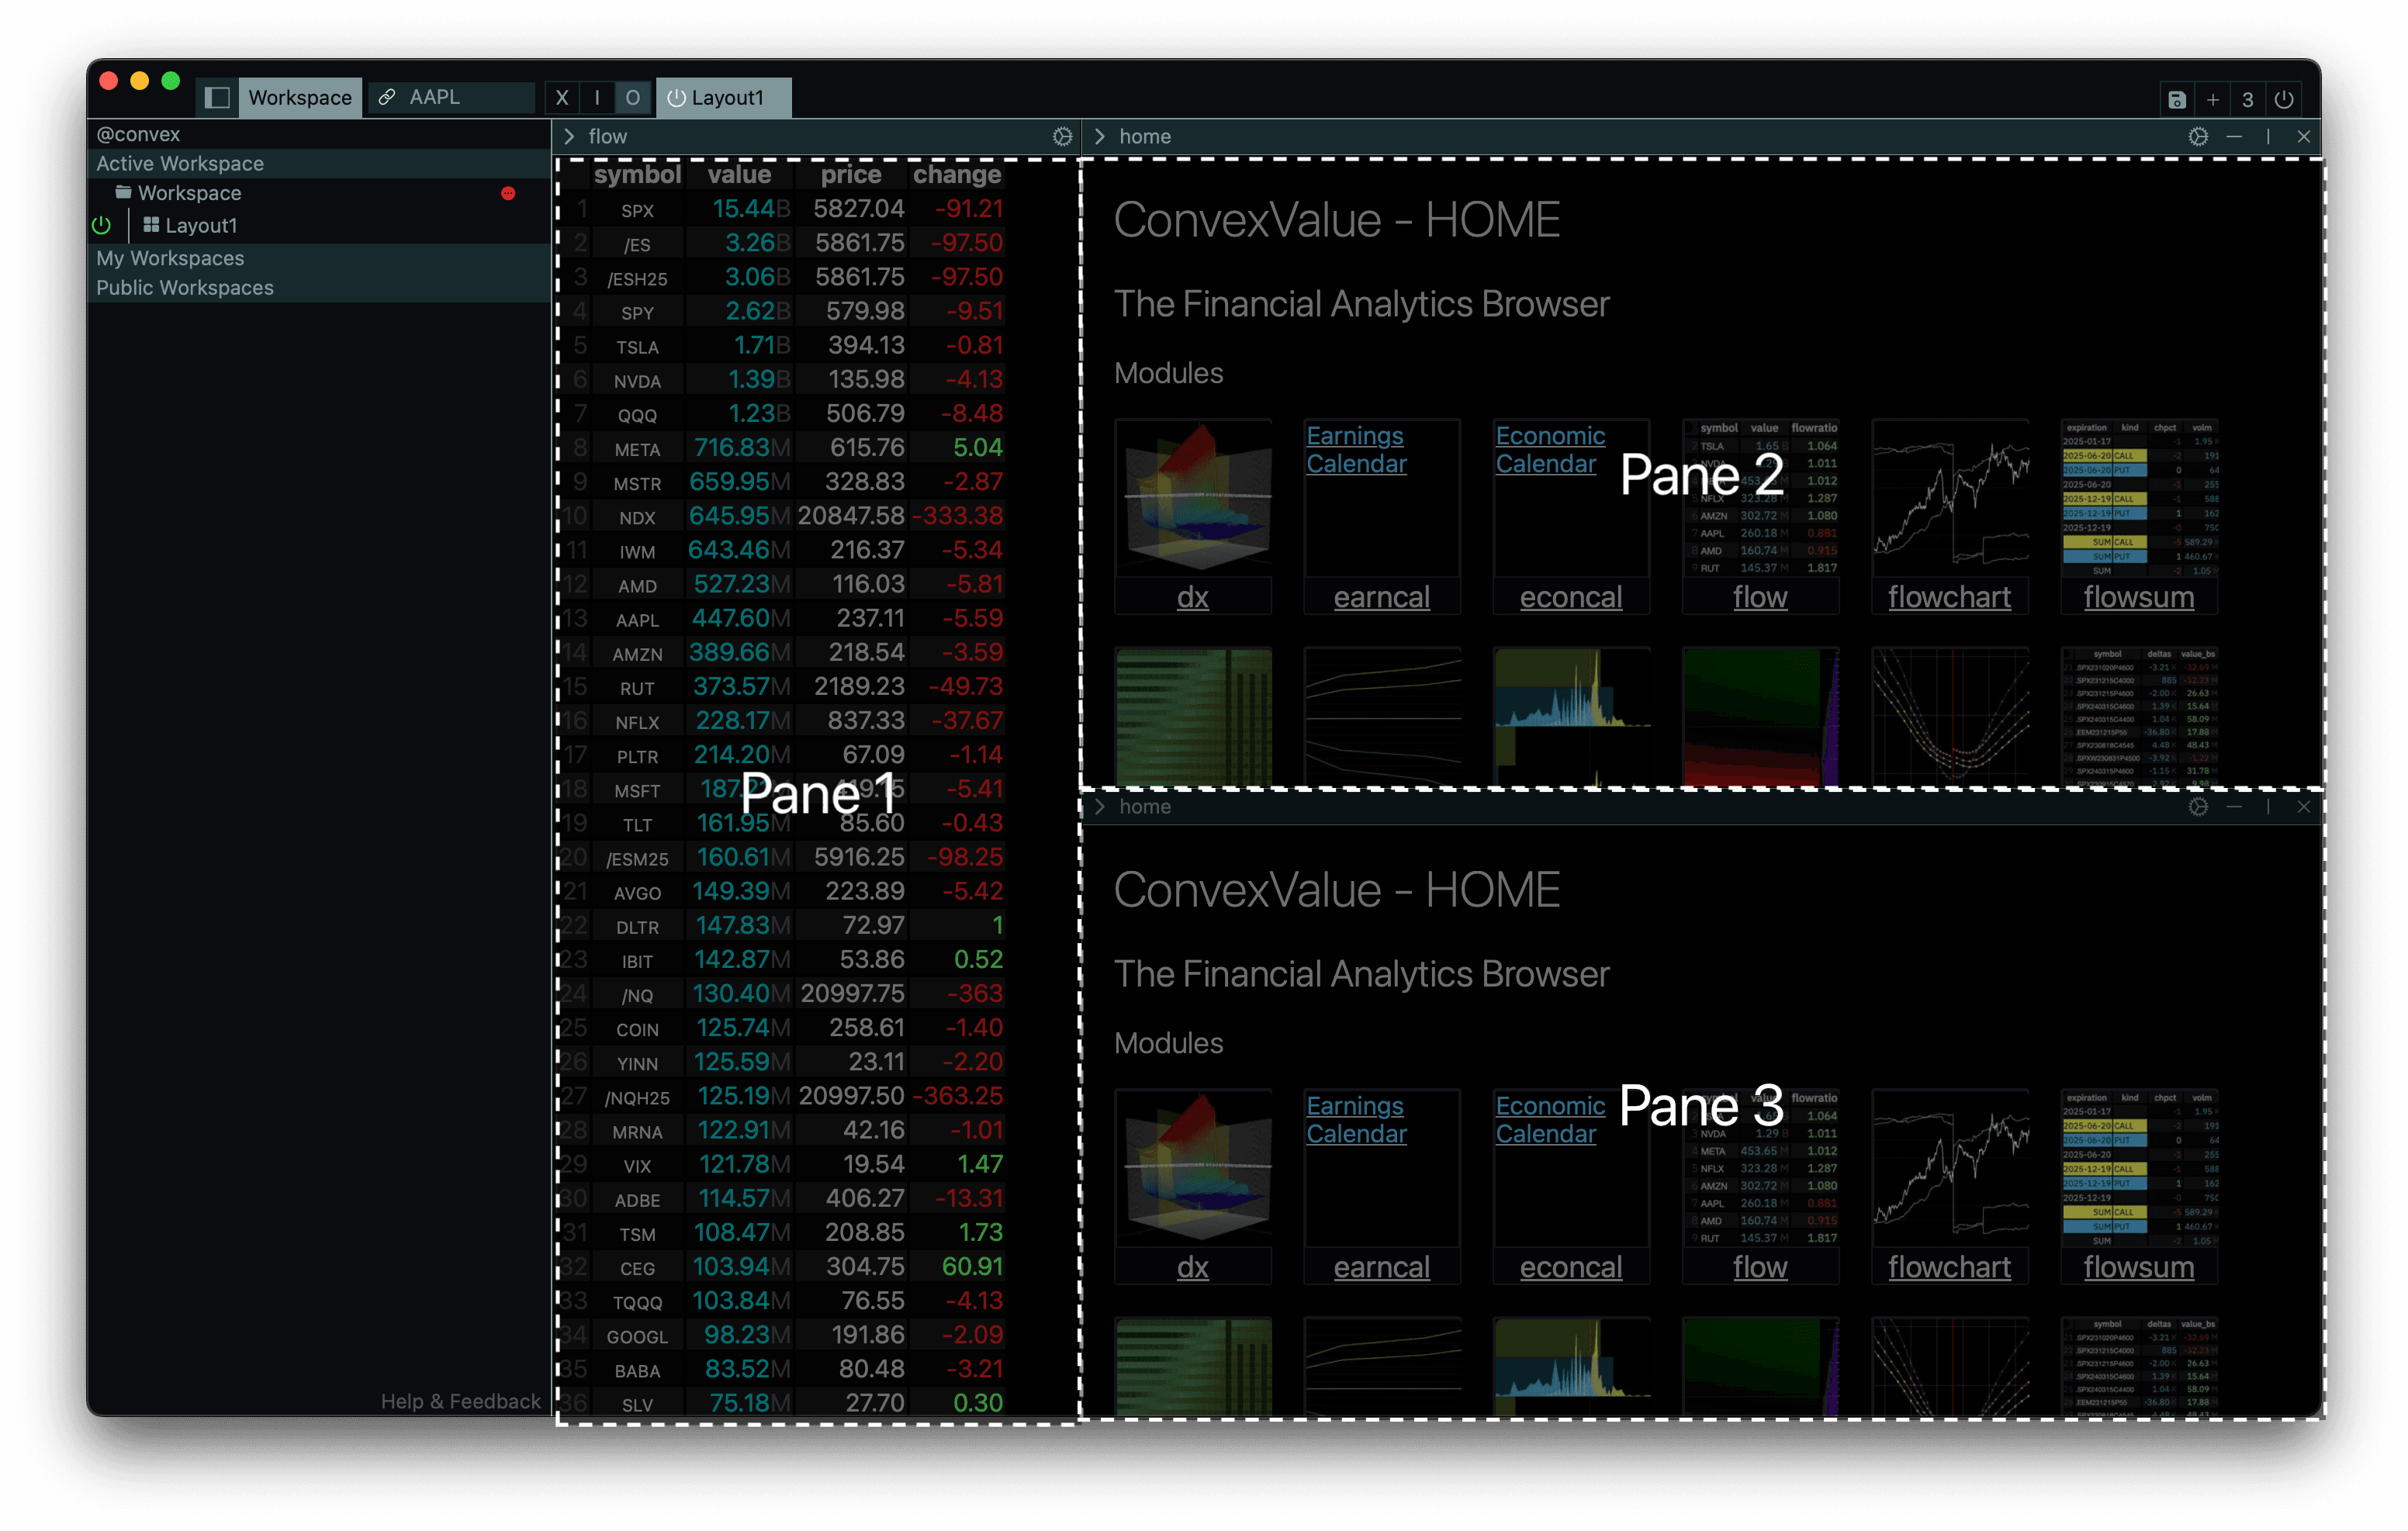Open the dx thumbnail in bottom home pane
Screen dimensions: 2408x1531
click(x=1193, y=1167)
